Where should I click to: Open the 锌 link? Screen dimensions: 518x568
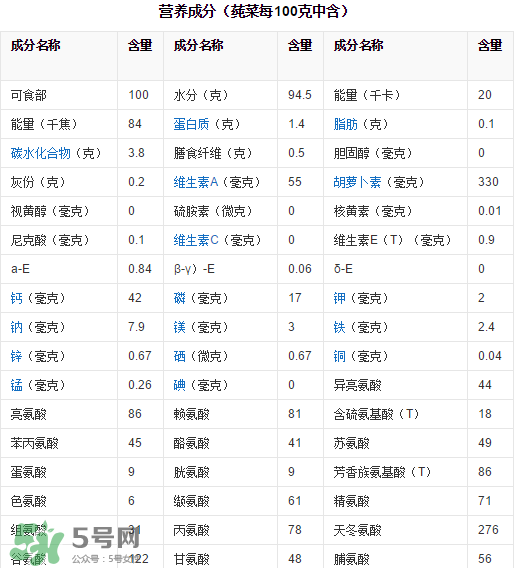pos(16,356)
